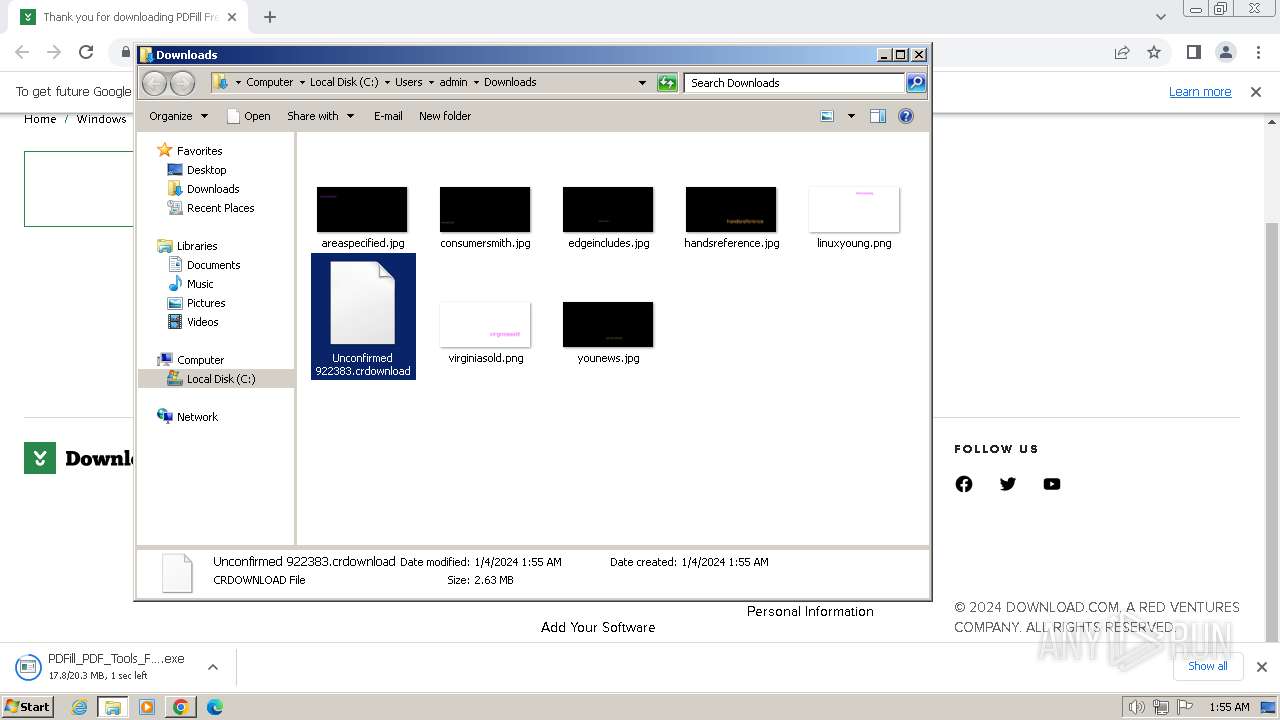This screenshot has height=720, width=1280.
Task: Toggle the preview pane icon
Action: point(878,116)
